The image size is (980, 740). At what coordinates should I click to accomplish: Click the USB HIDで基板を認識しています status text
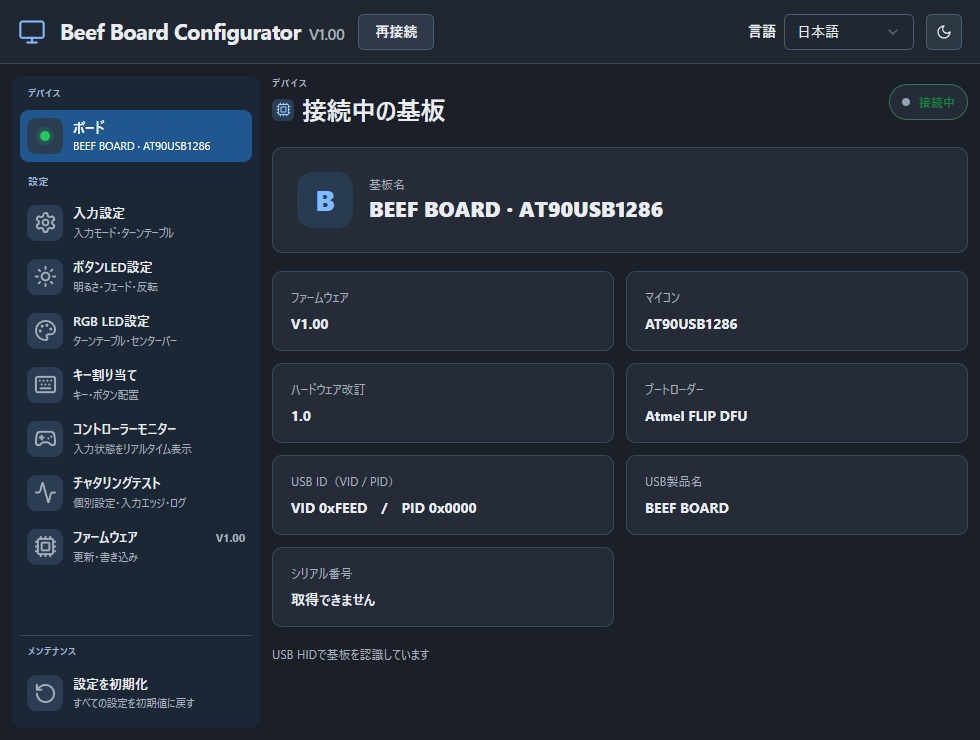tap(351, 654)
